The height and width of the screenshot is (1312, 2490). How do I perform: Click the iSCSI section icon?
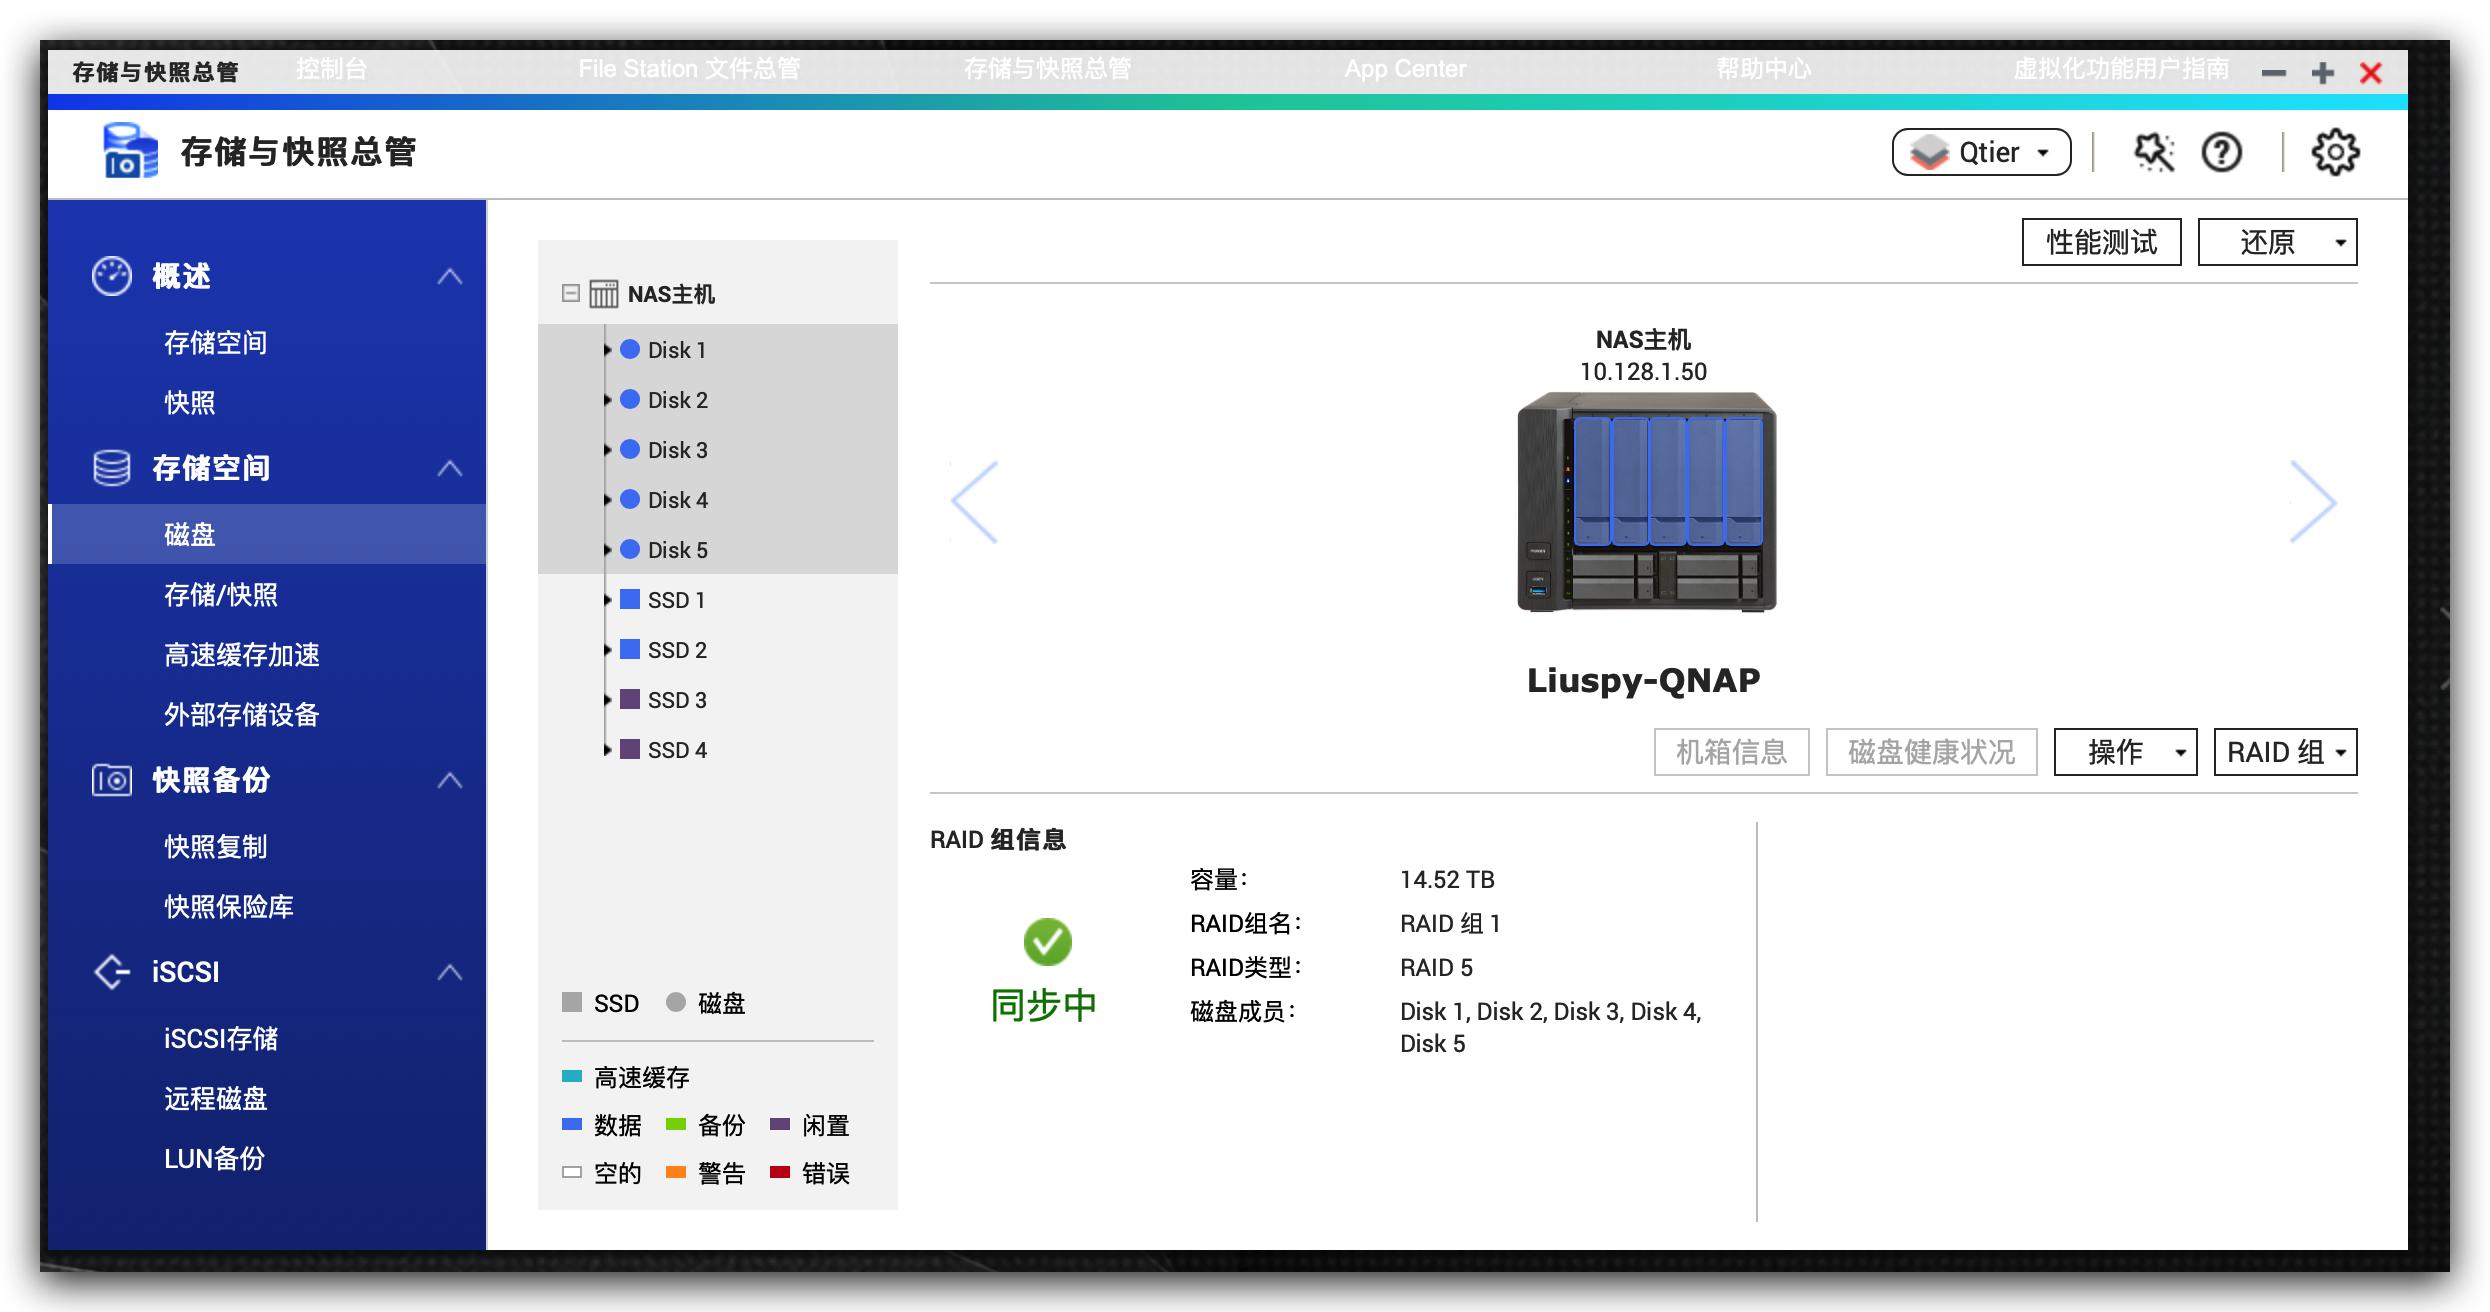[x=111, y=972]
